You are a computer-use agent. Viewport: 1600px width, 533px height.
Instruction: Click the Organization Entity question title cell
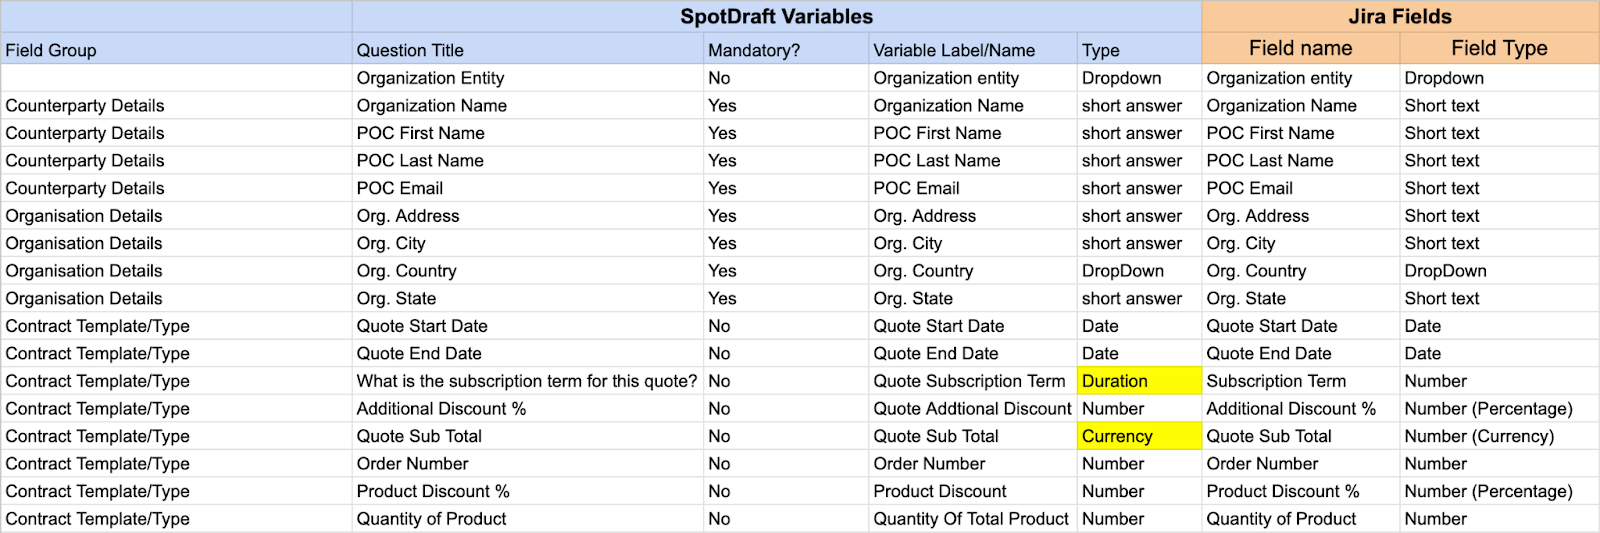click(x=430, y=78)
